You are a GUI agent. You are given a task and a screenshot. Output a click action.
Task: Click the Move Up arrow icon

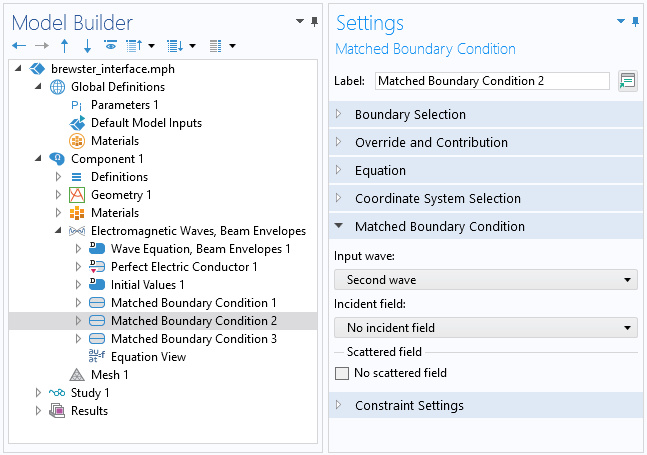[x=64, y=46]
